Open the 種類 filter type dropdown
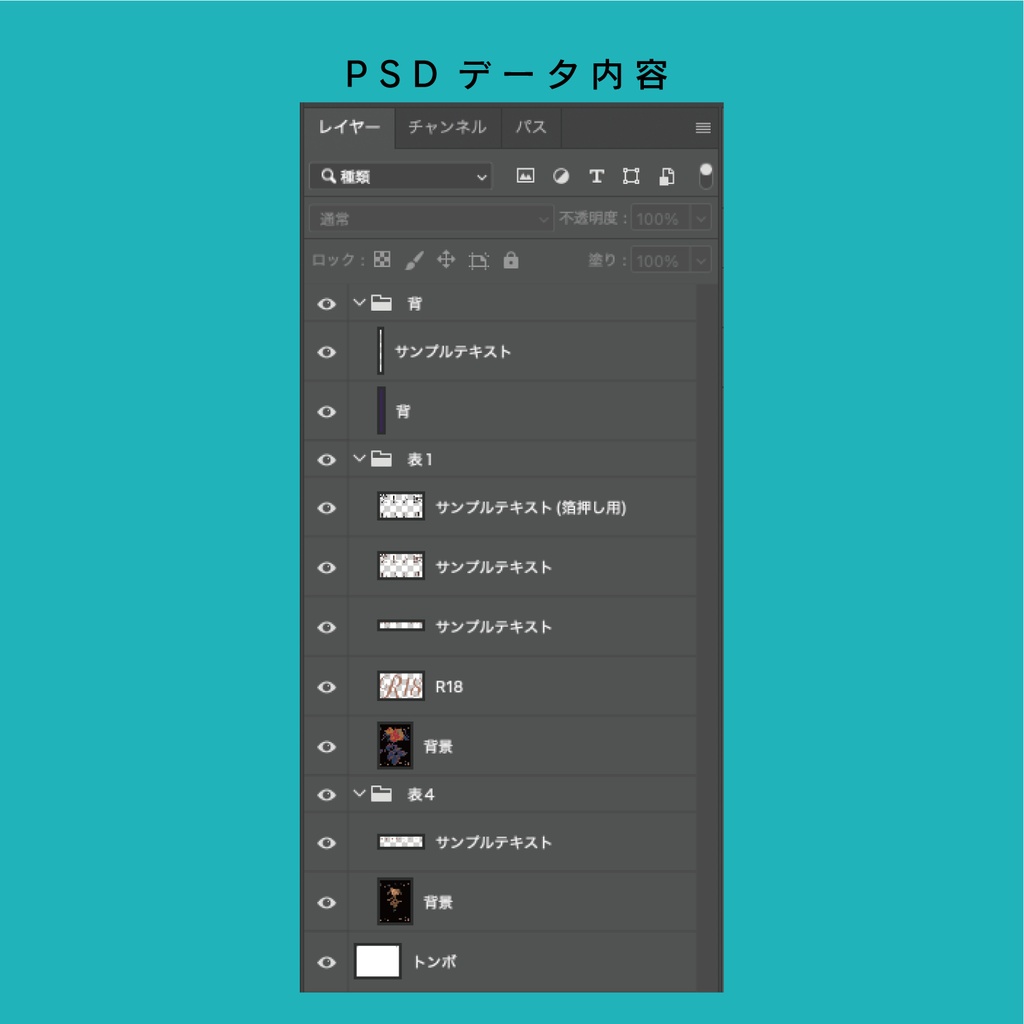This screenshot has width=1024, height=1024. pyautogui.click(x=400, y=176)
